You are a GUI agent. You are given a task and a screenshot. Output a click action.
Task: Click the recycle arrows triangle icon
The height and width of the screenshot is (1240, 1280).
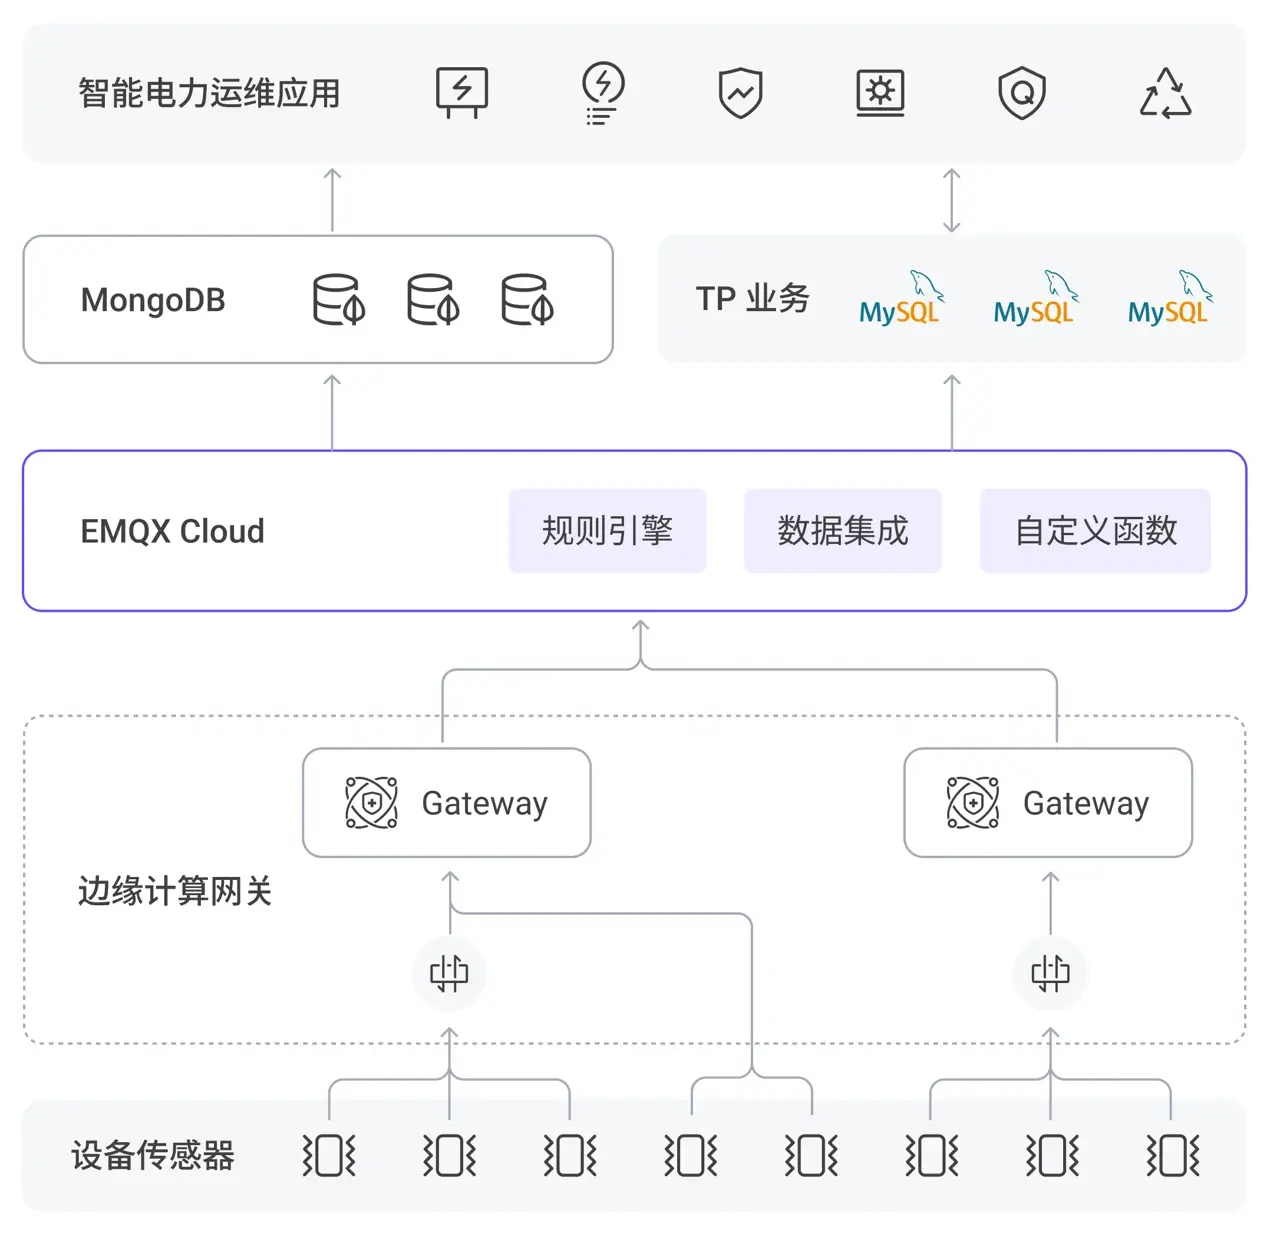coord(1165,93)
